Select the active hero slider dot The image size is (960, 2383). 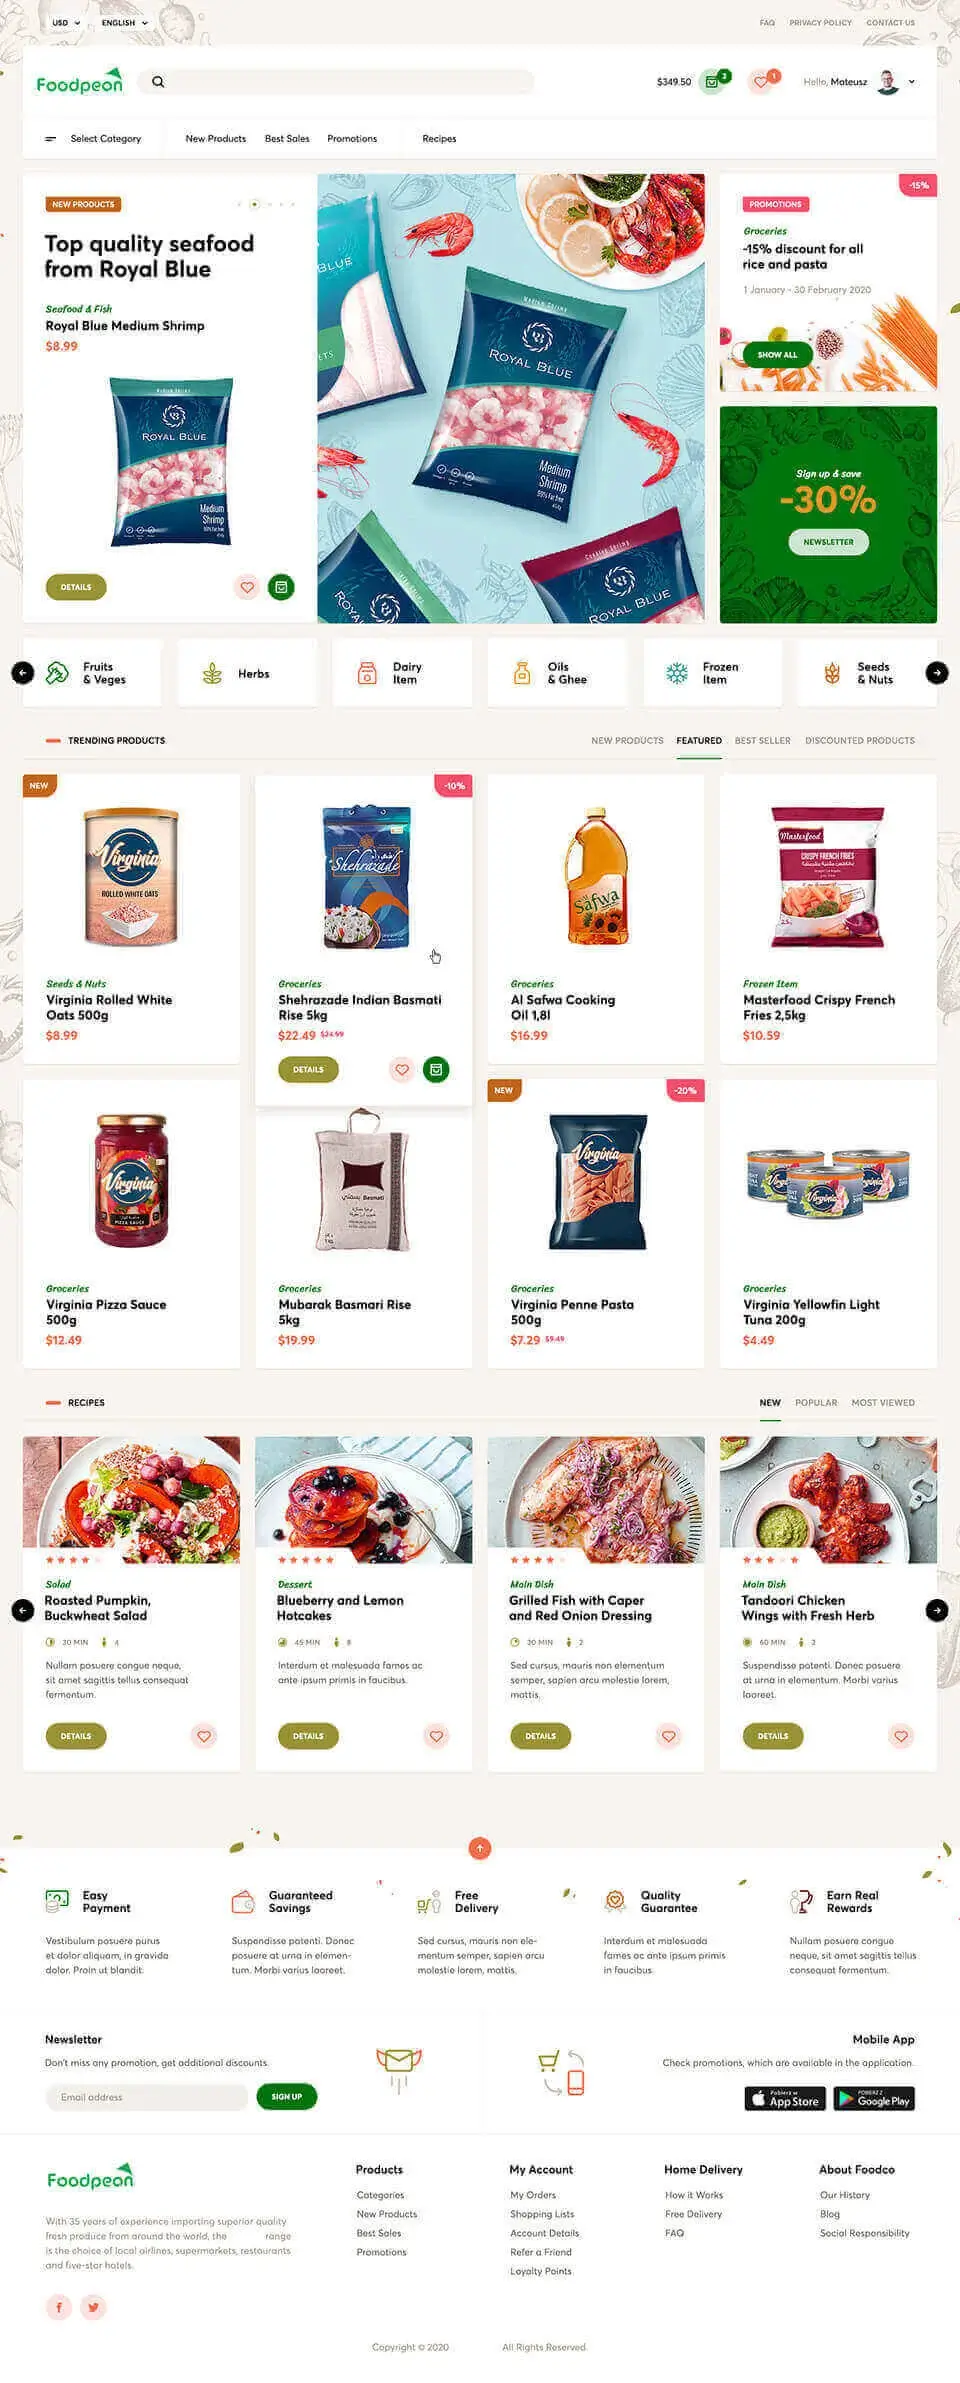pos(254,204)
